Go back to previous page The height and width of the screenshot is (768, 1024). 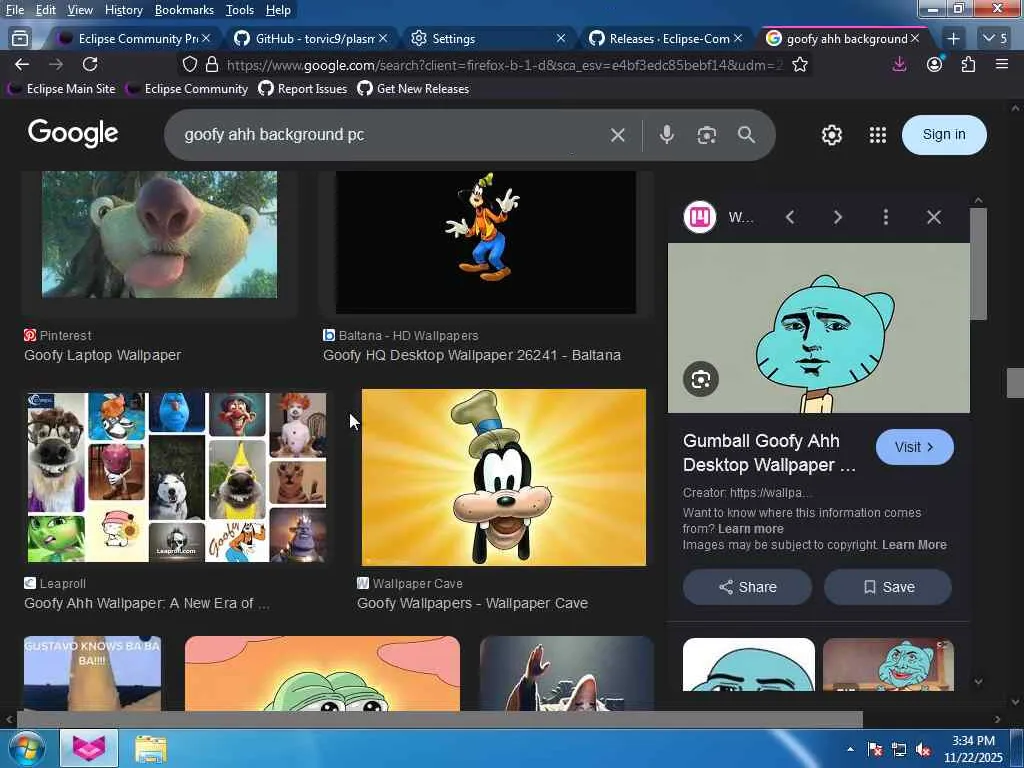tap(22, 64)
